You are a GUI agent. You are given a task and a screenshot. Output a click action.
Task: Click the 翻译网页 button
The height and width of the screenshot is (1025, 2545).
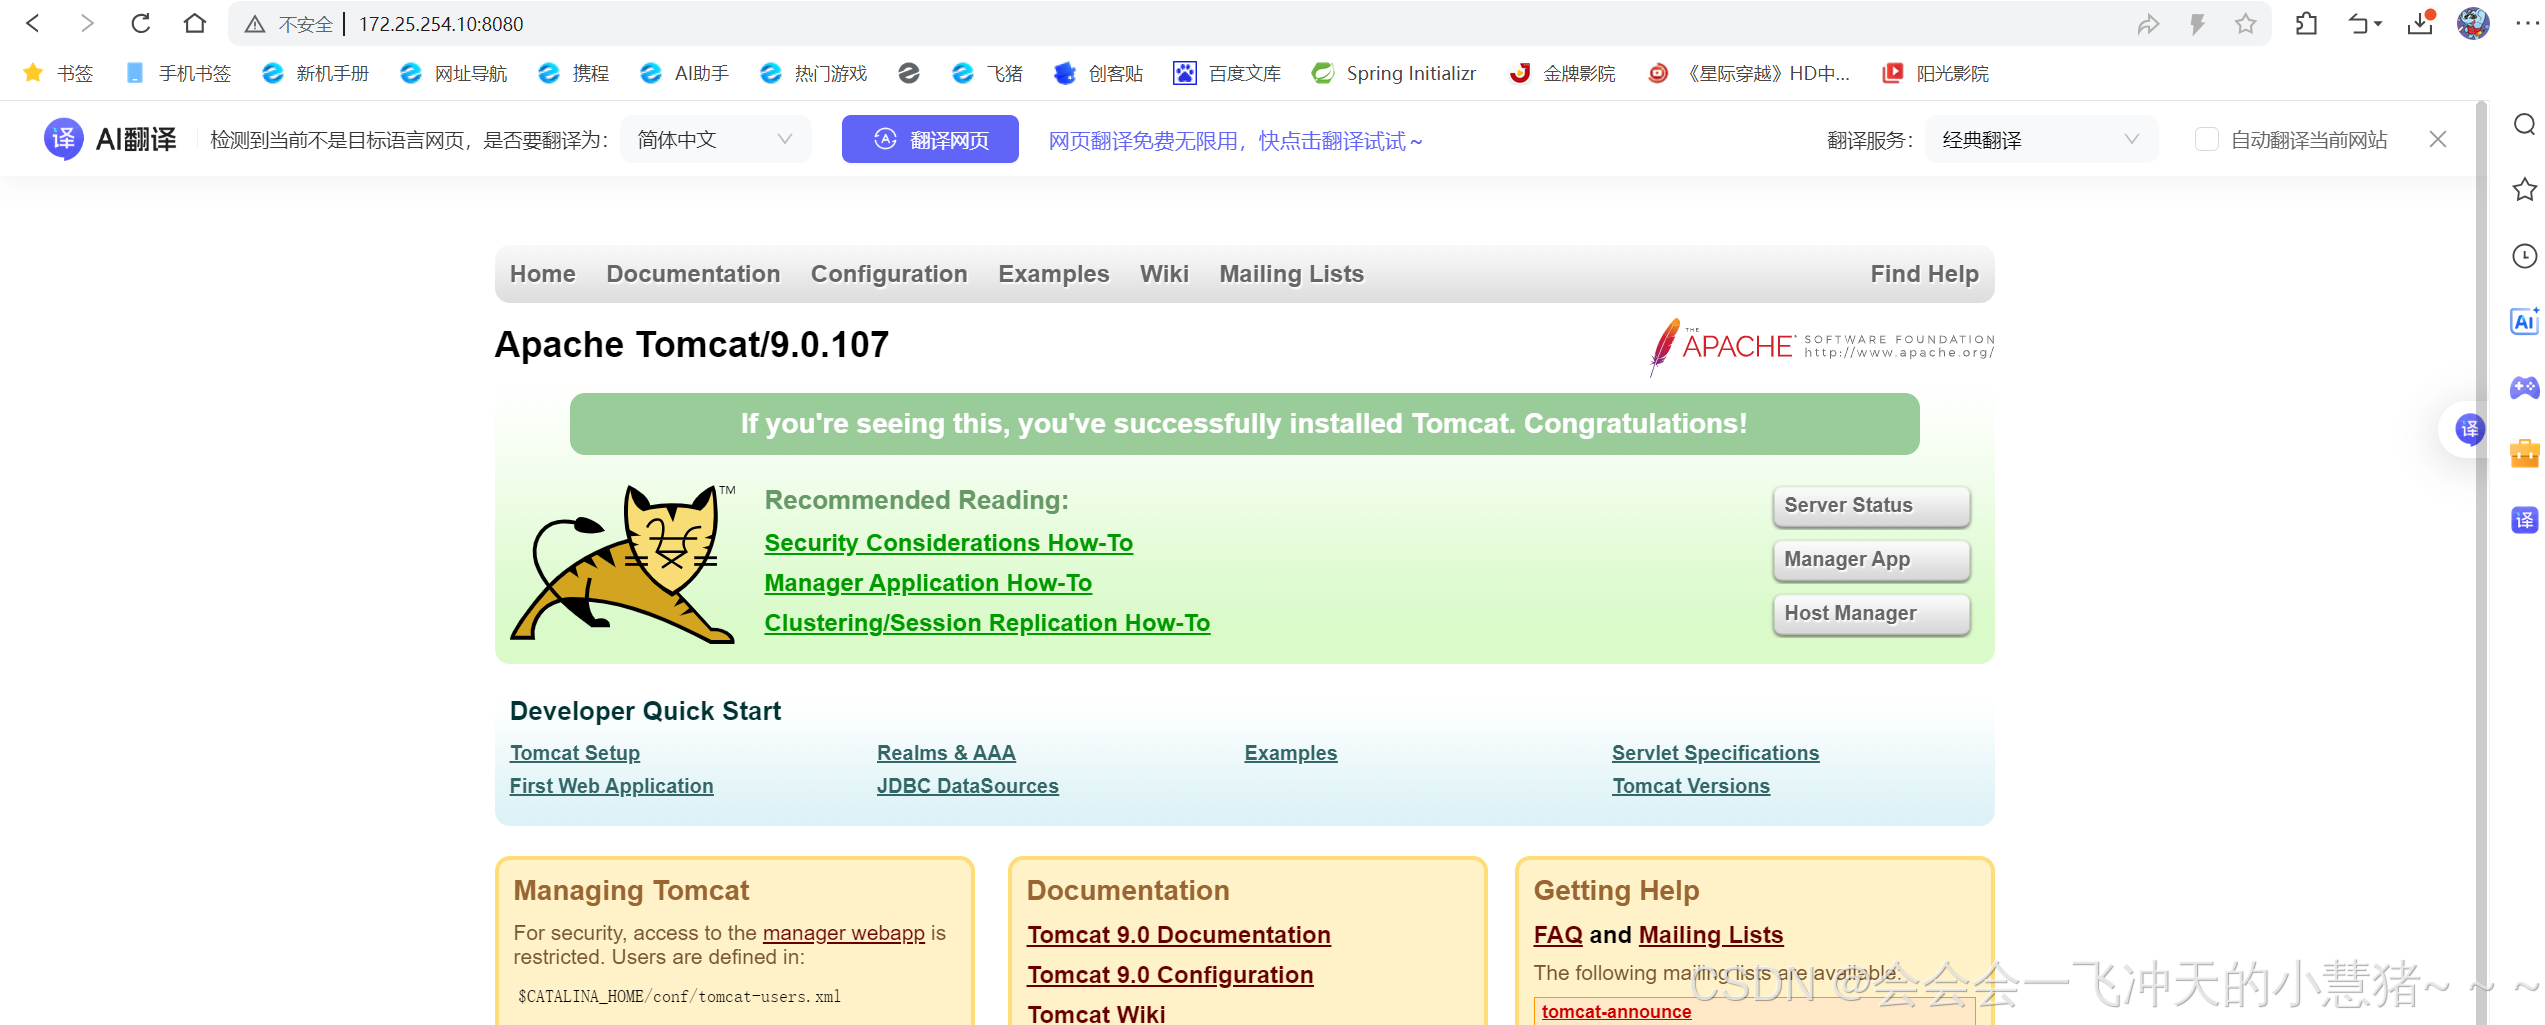[x=930, y=139]
